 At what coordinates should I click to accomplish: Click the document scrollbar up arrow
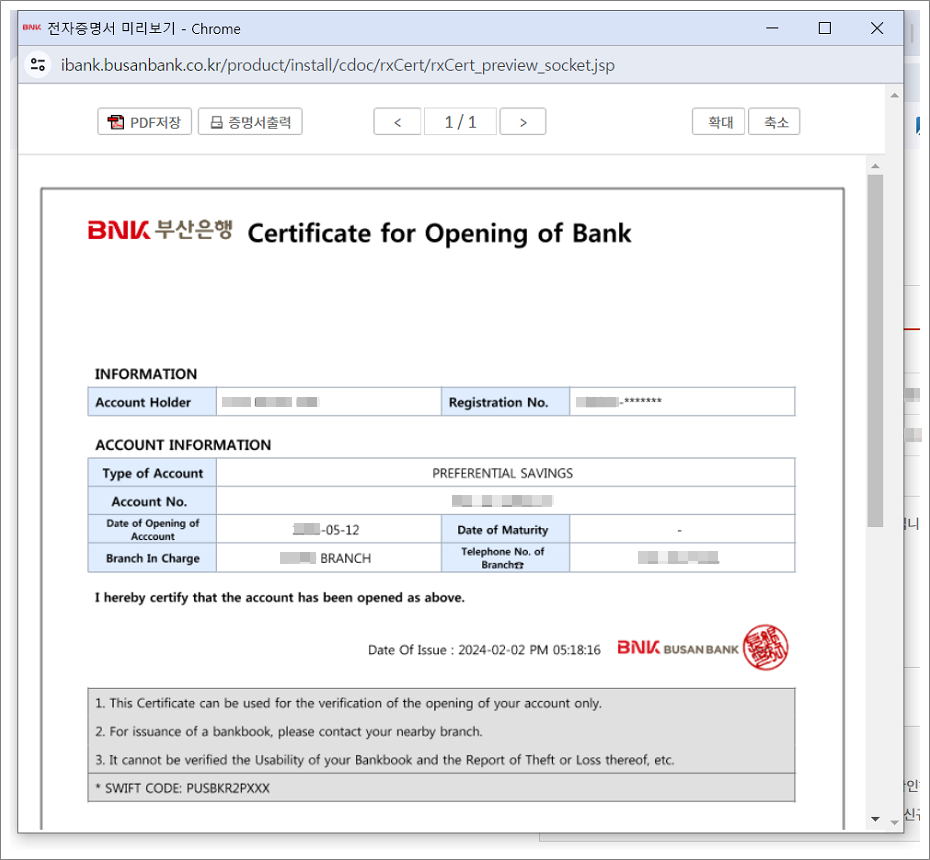[x=875, y=166]
